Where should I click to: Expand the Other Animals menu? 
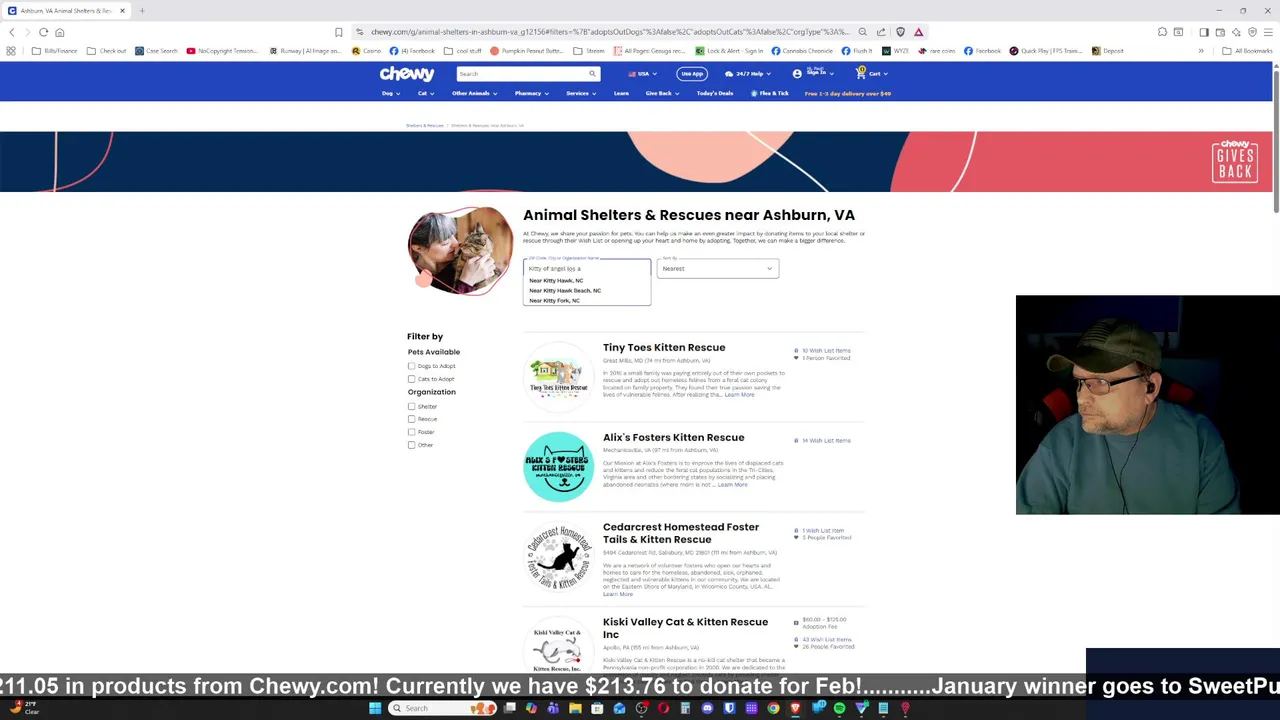click(474, 93)
